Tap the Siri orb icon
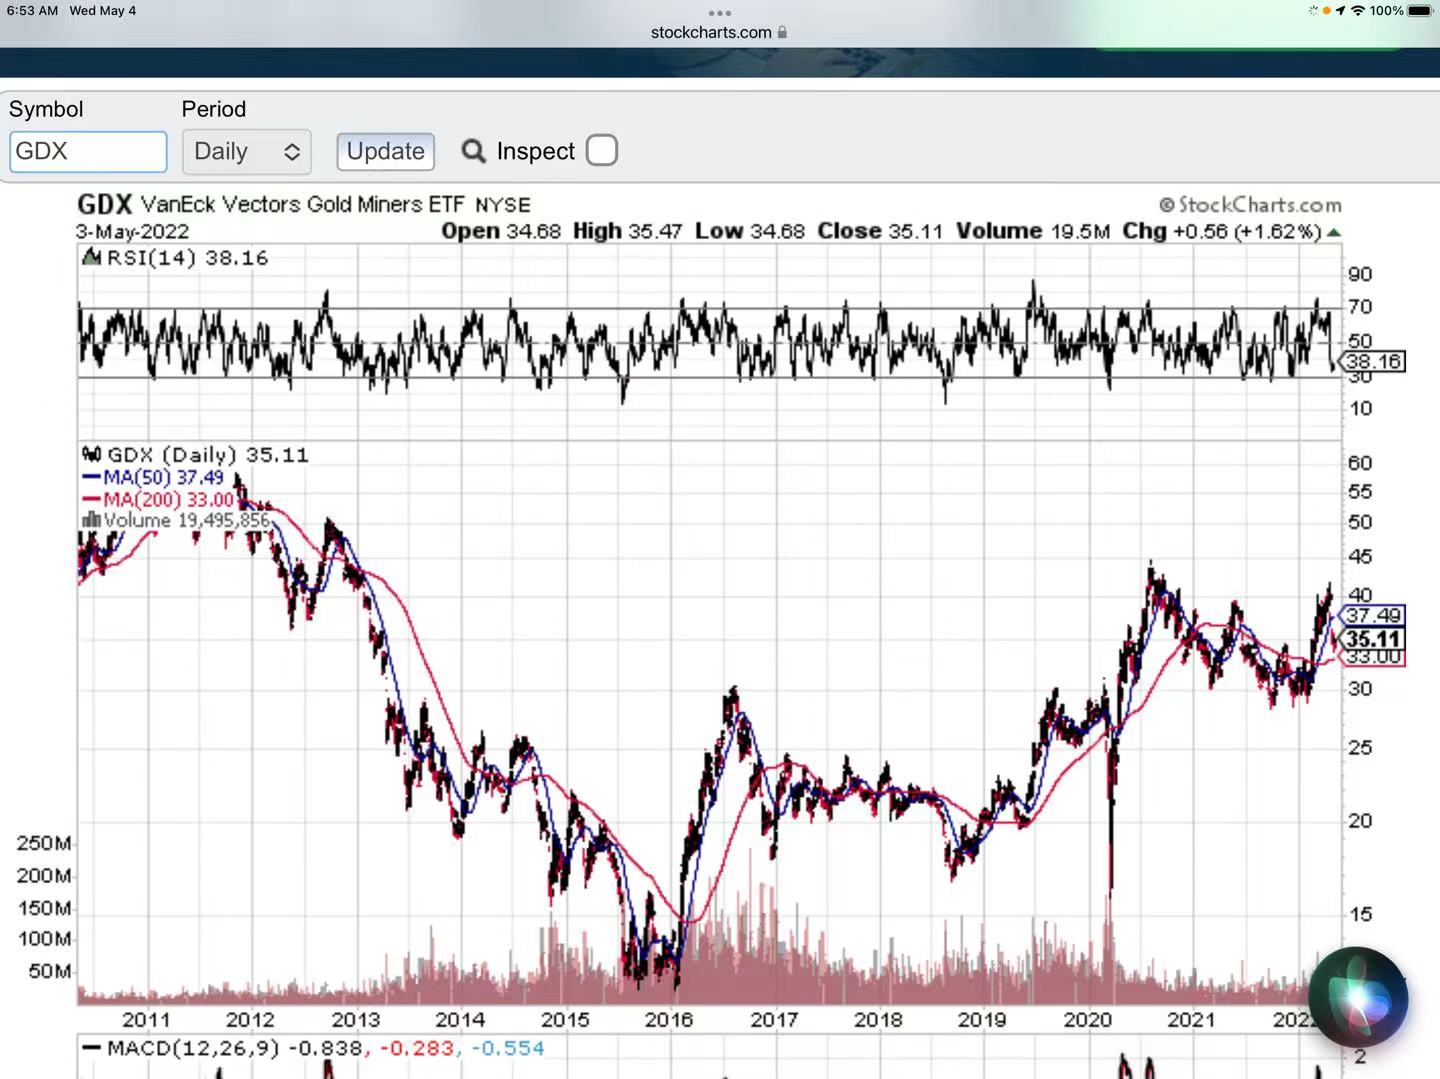The width and height of the screenshot is (1440, 1079). point(1358,997)
